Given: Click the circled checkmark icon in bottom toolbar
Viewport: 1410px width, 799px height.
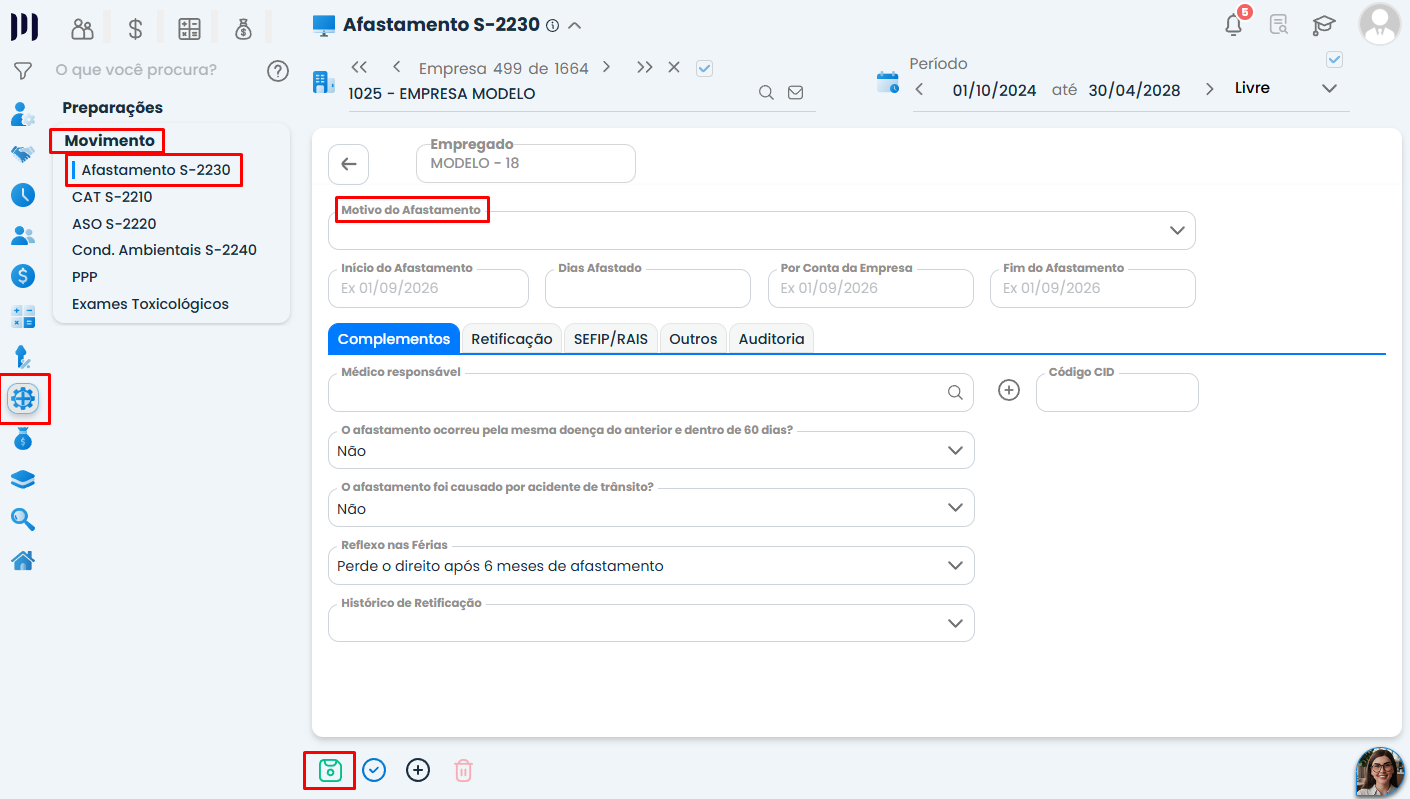Looking at the screenshot, I should tap(374, 770).
